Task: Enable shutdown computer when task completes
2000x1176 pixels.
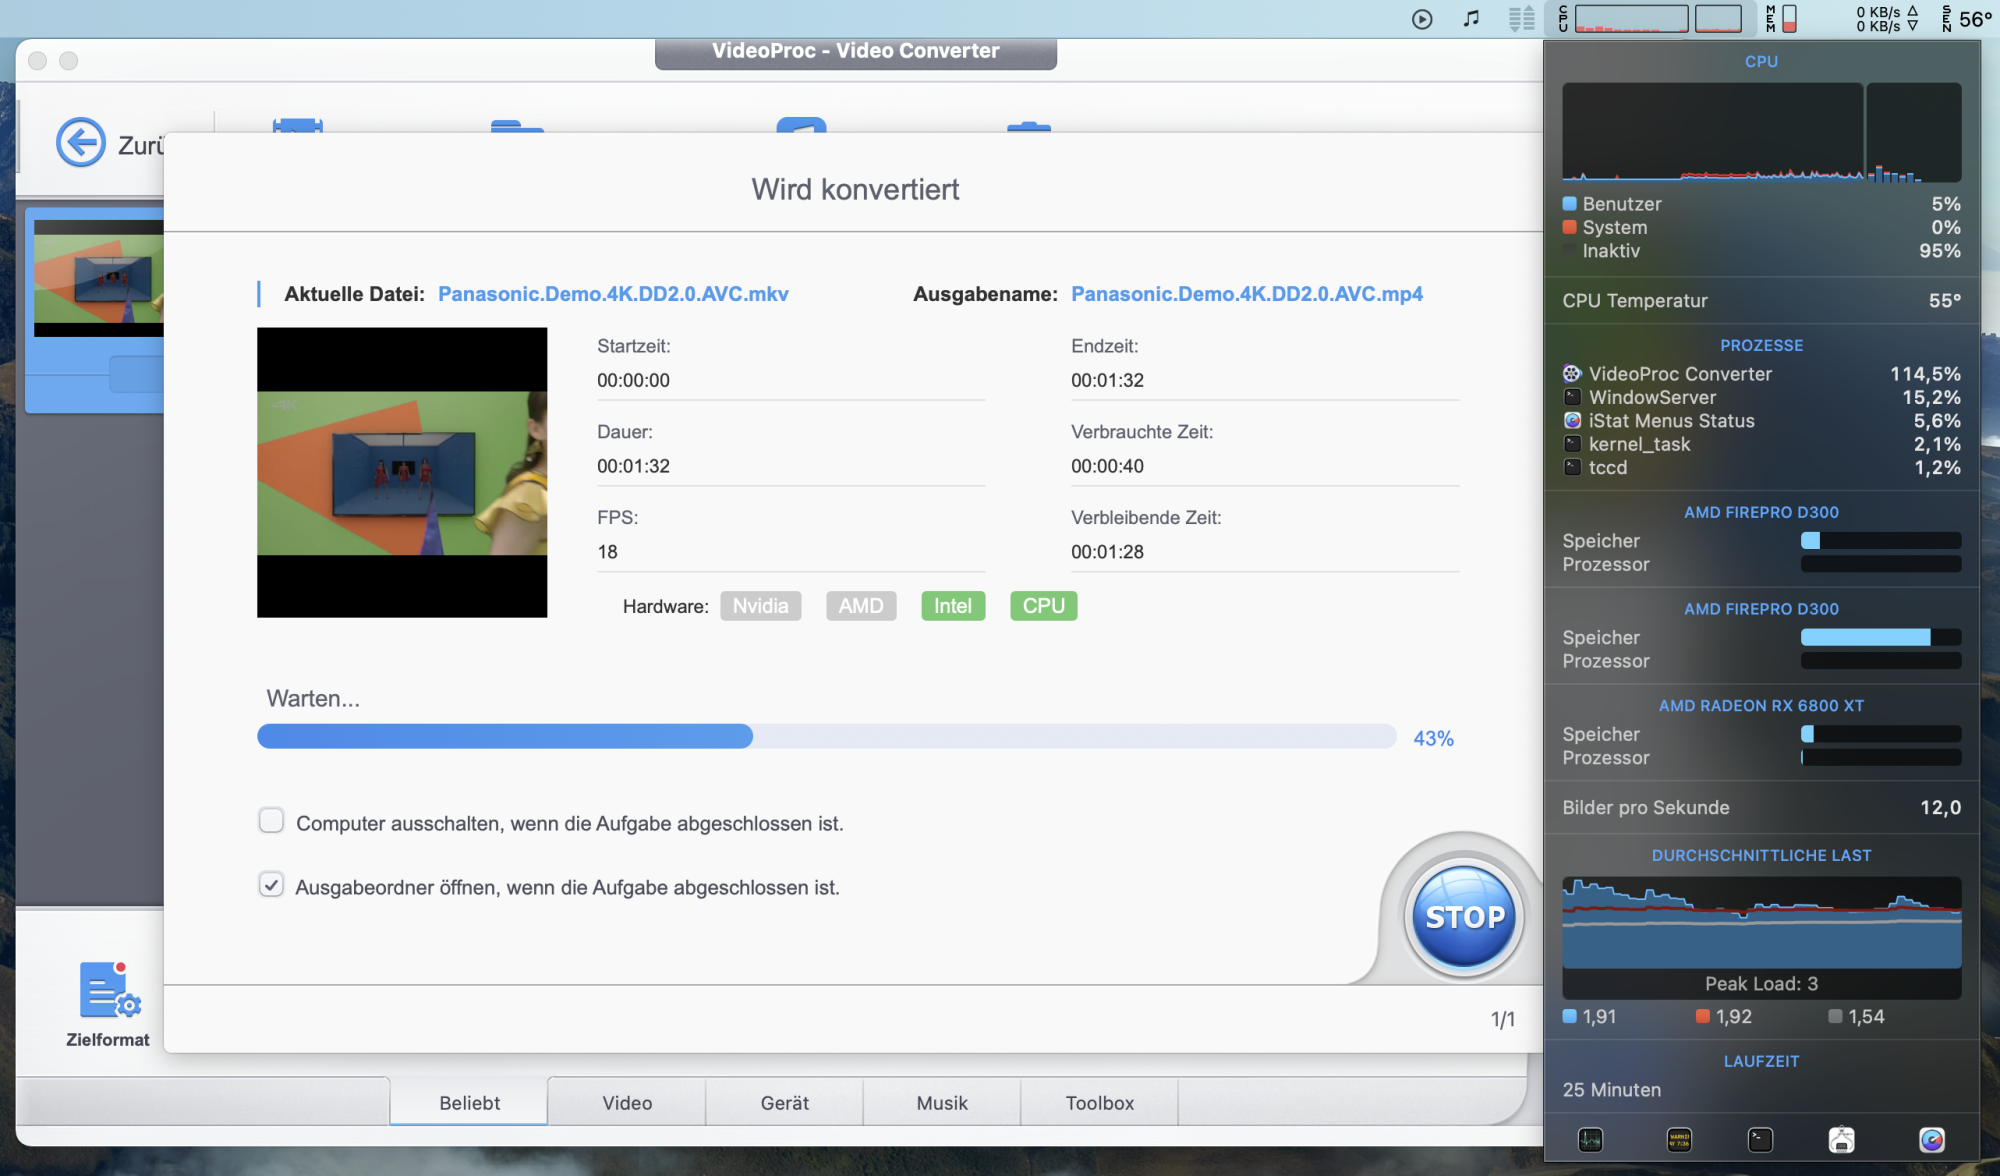Action: click(271, 821)
